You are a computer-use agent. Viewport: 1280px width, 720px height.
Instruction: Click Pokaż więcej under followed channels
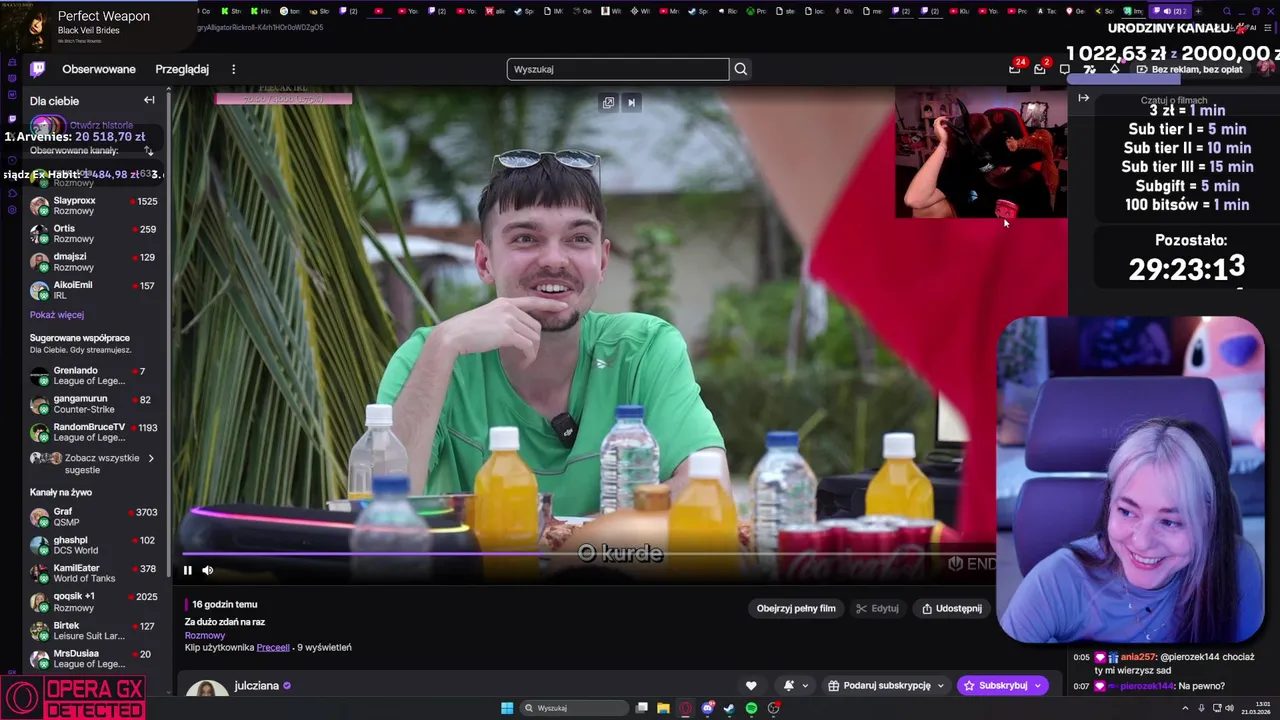(x=57, y=315)
